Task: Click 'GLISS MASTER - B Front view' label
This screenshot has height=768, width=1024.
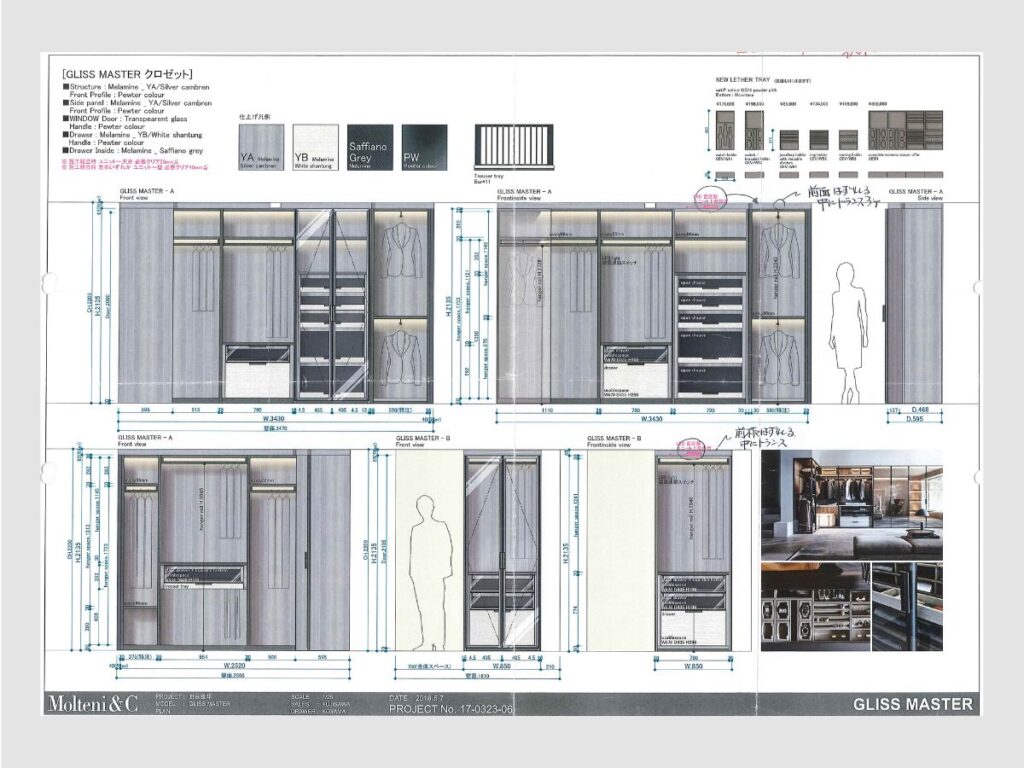Action: tap(422, 441)
